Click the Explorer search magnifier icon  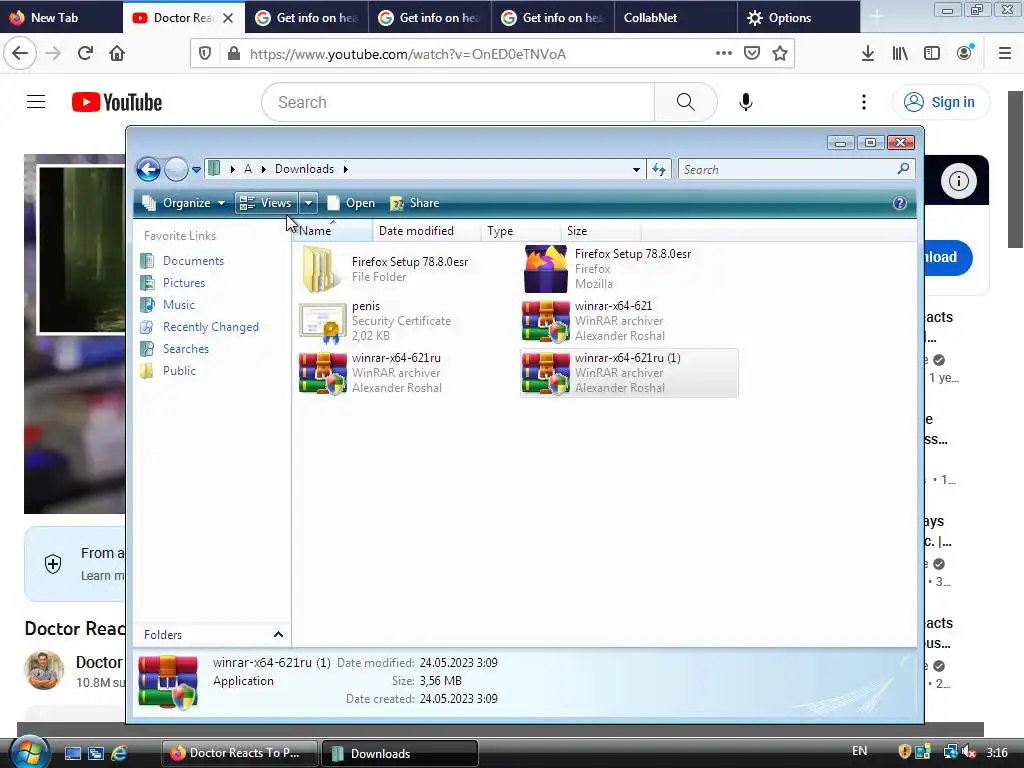pos(903,169)
